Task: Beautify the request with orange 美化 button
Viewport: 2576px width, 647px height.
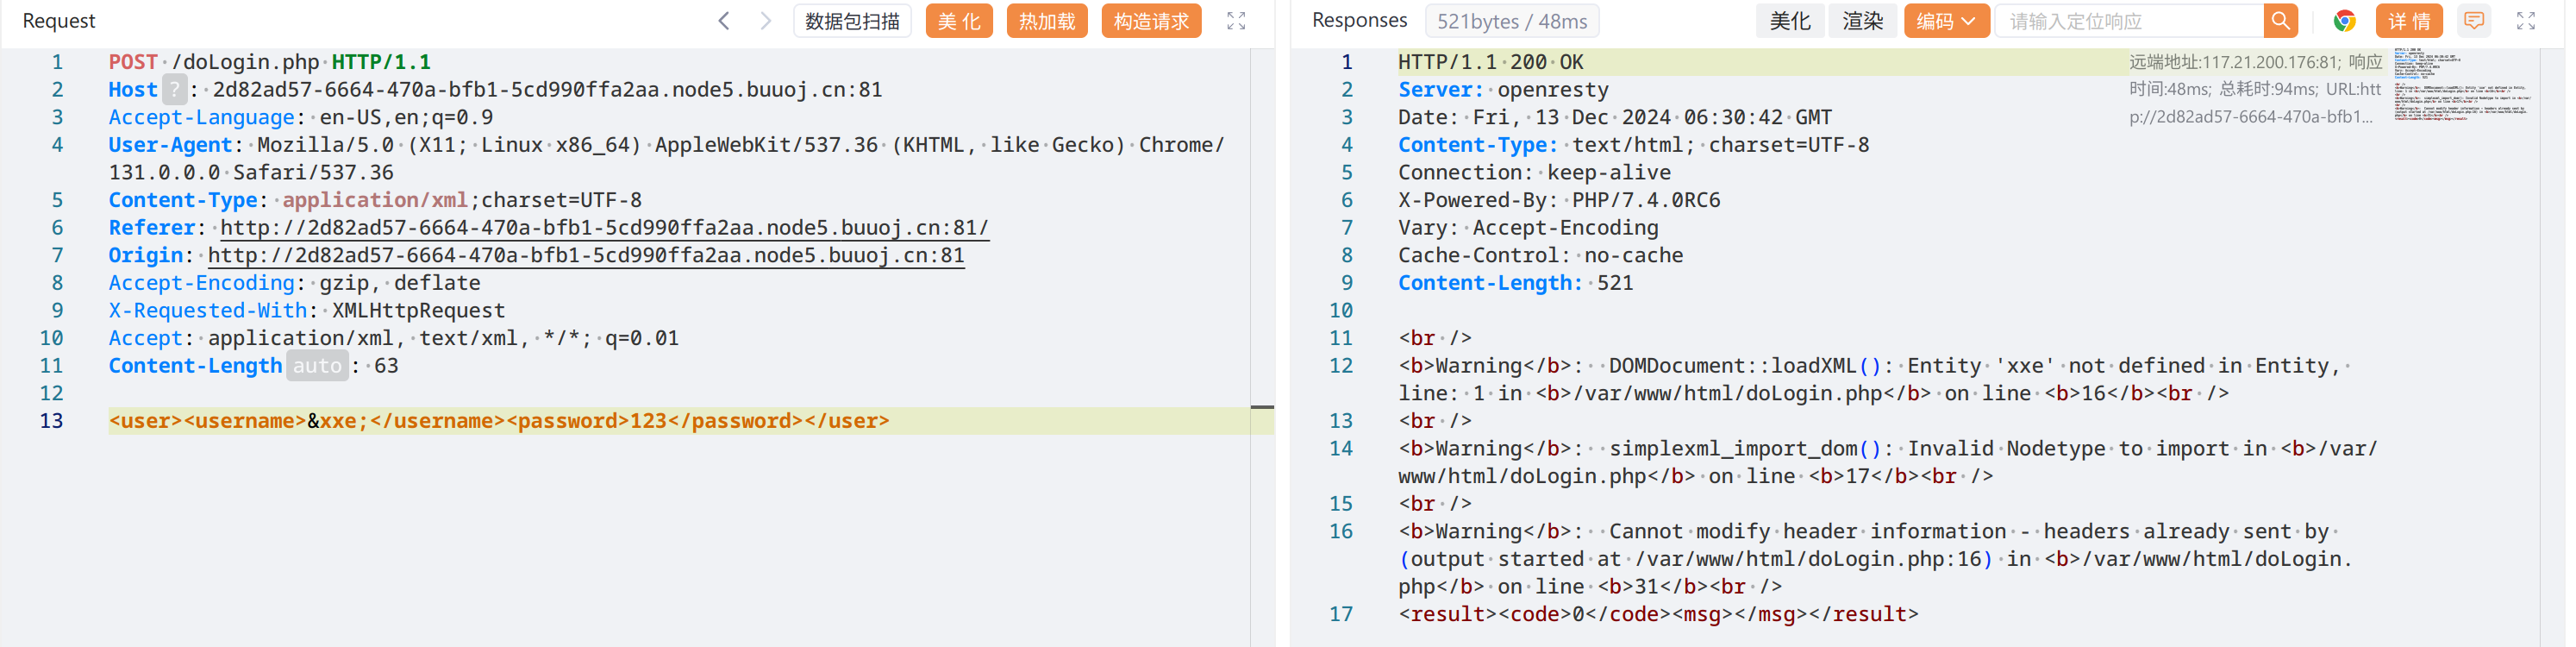Action: pyautogui.click(x=959, y=21)
